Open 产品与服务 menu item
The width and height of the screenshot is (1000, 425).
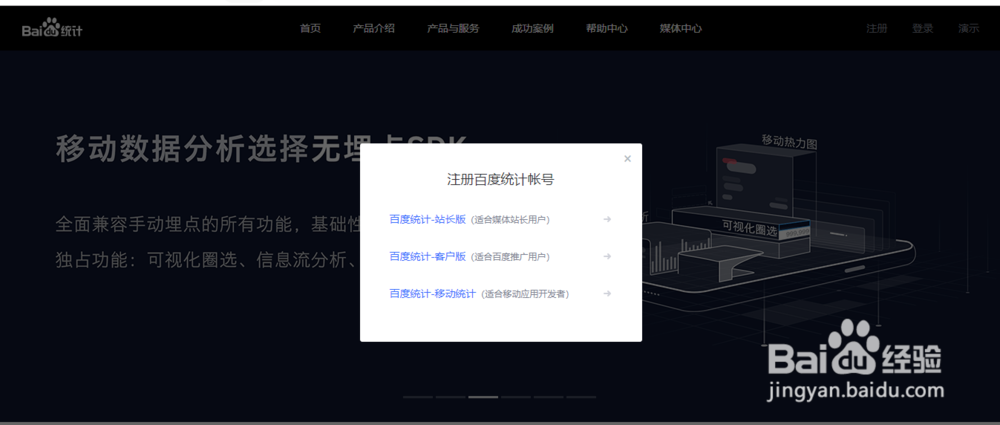pyautogui.click(x=453, y=29)
